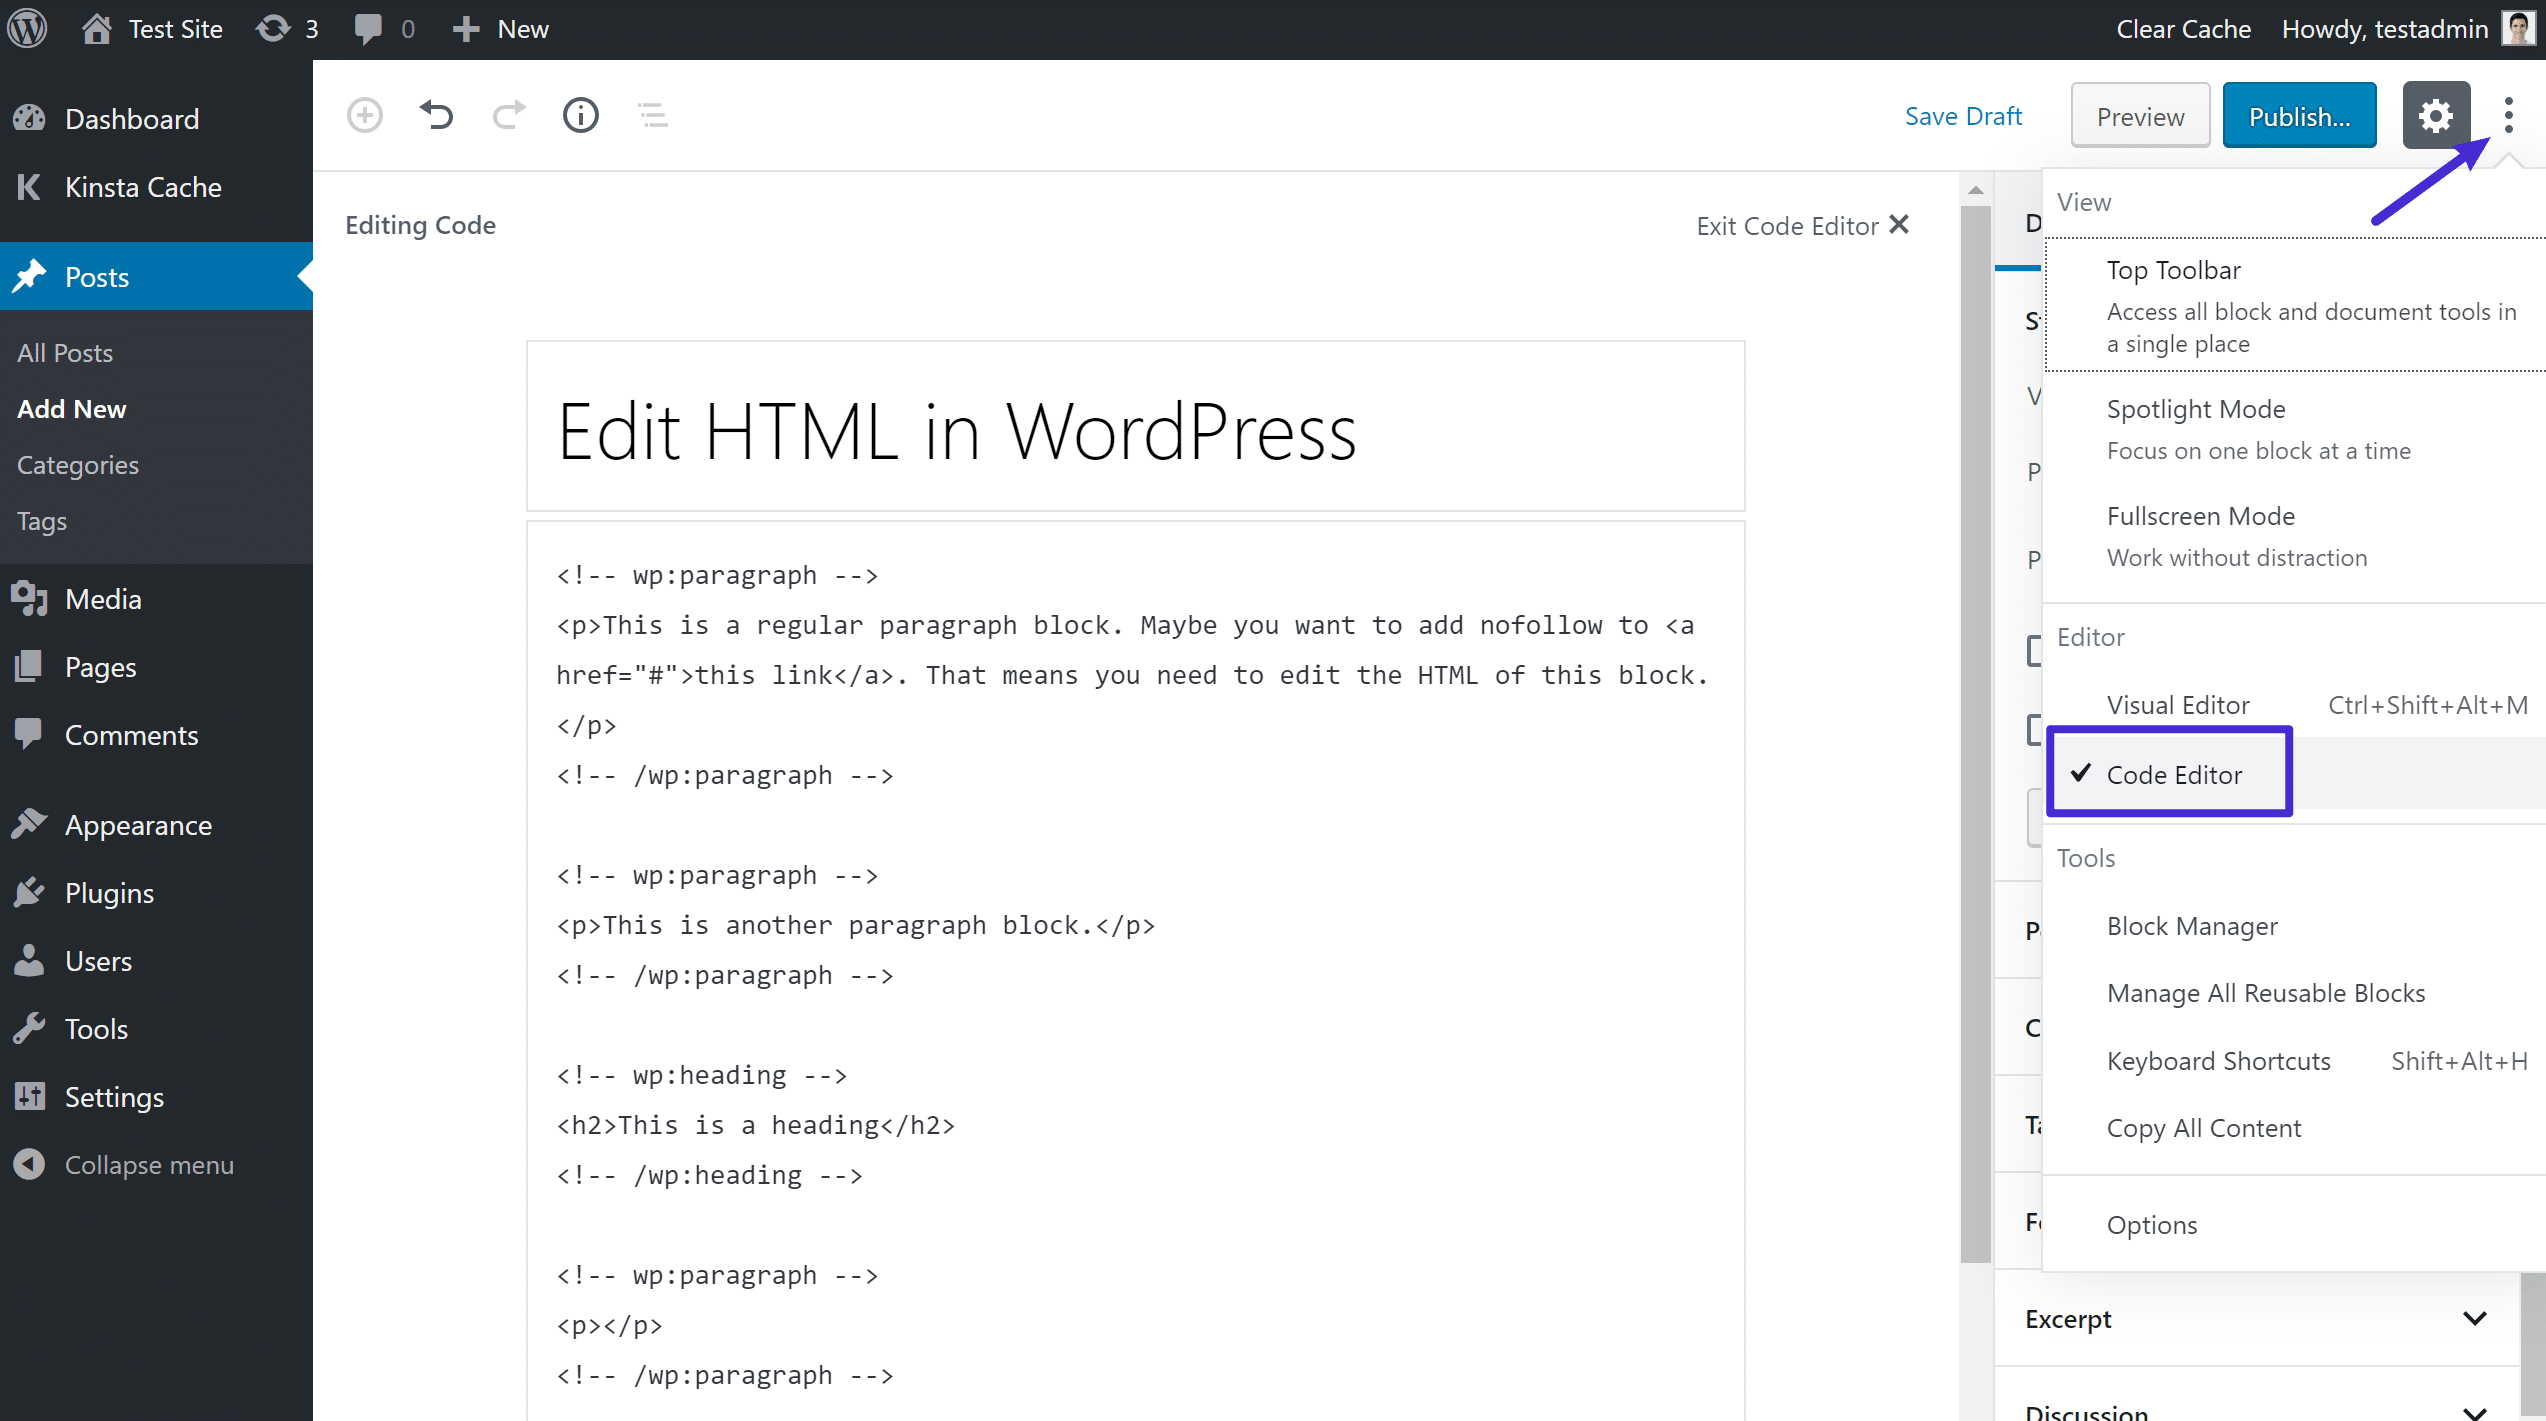Click the add block plus icon
This screenshot has width=2546, height=1421.
click(x=365, y=114)
